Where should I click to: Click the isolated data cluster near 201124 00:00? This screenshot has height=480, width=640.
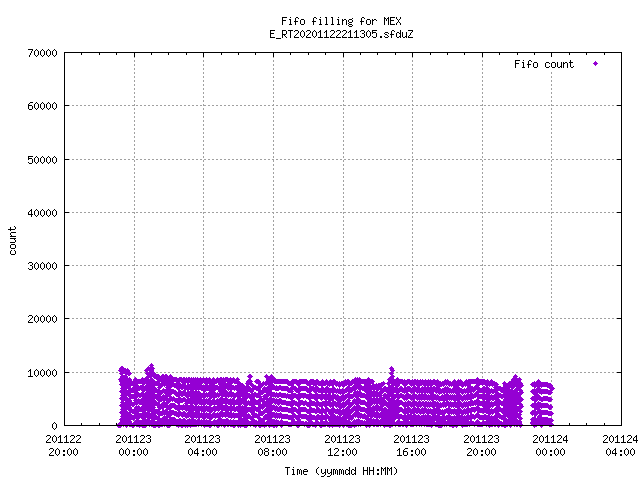pos(542,403)
